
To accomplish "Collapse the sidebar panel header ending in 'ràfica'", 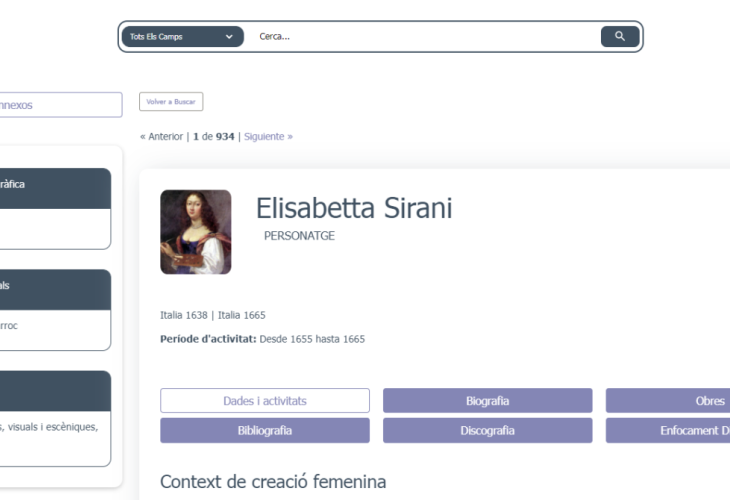I will click(53, 188).
